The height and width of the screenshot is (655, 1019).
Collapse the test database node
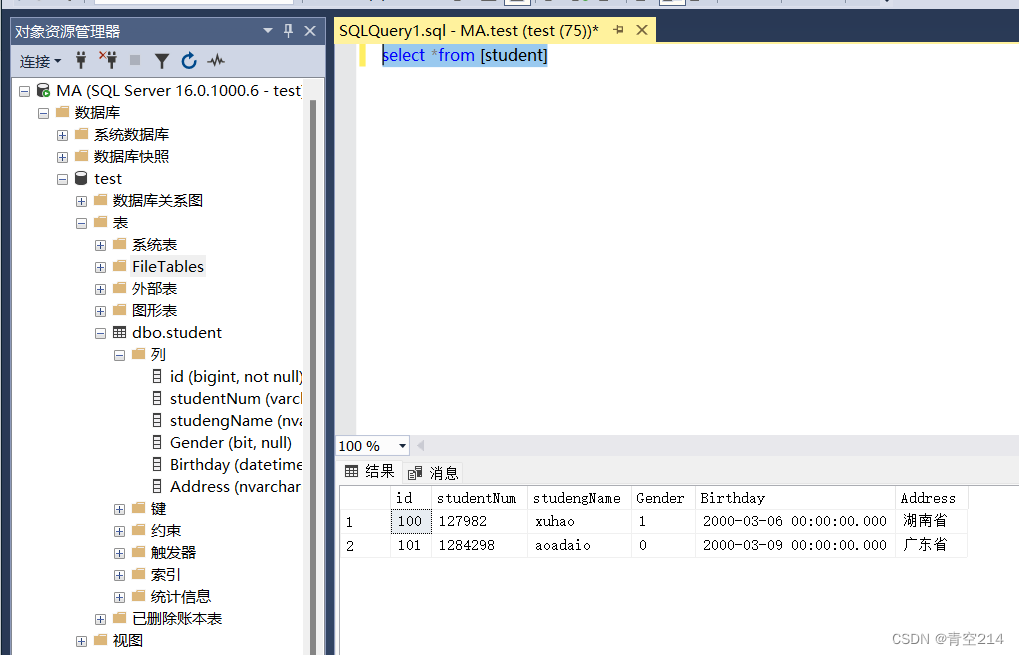(x=62, y=178)
